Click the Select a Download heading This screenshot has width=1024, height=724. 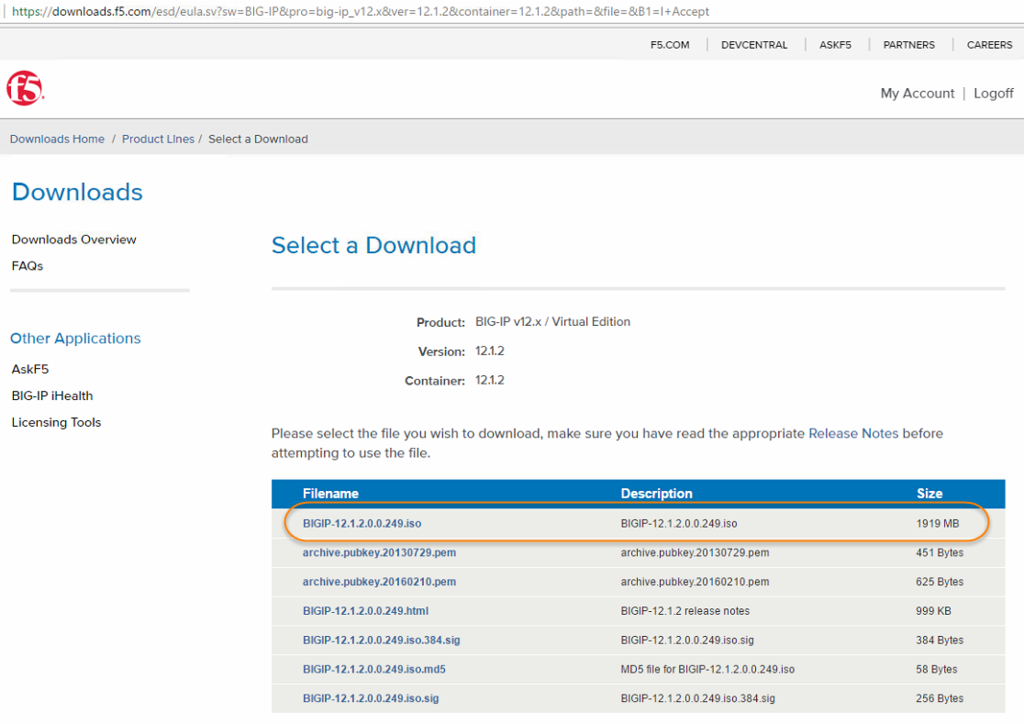[374, 245]
